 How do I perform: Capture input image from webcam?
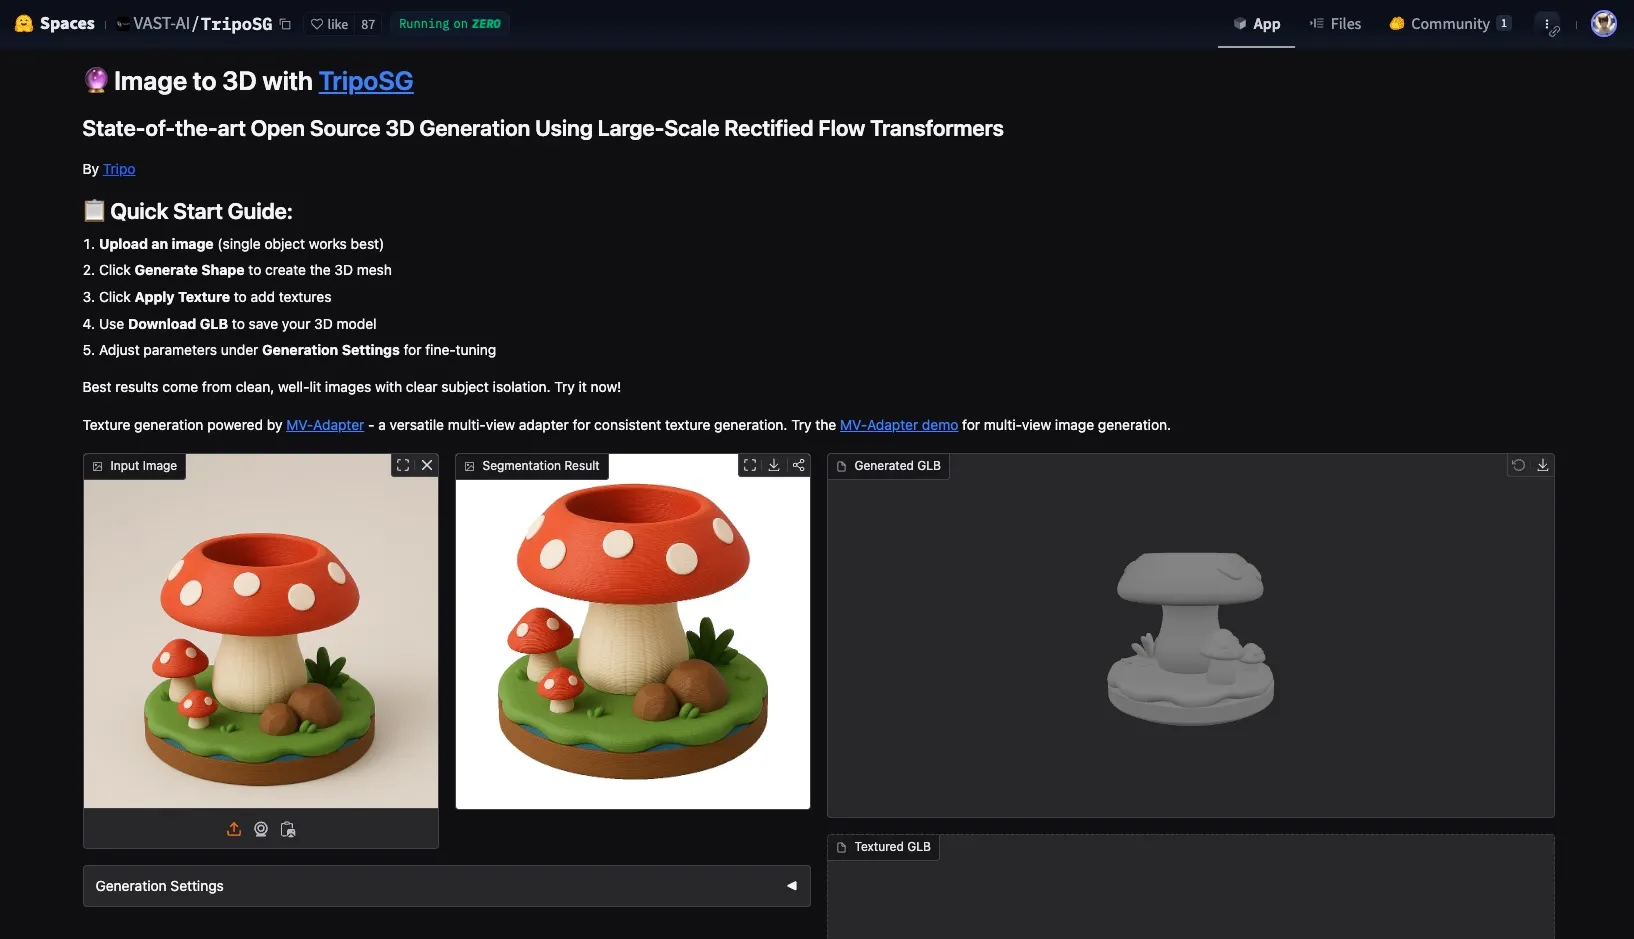(x=261, y=829)
